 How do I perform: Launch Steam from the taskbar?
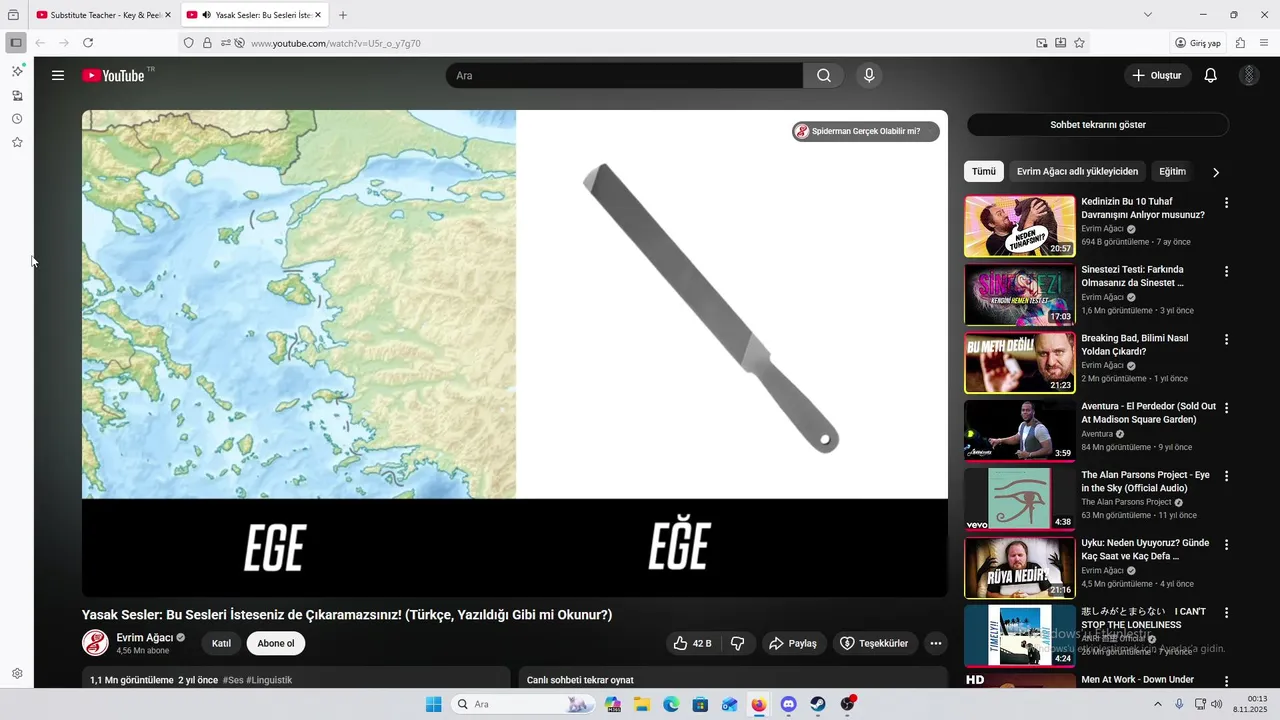[x=818, y=704]
